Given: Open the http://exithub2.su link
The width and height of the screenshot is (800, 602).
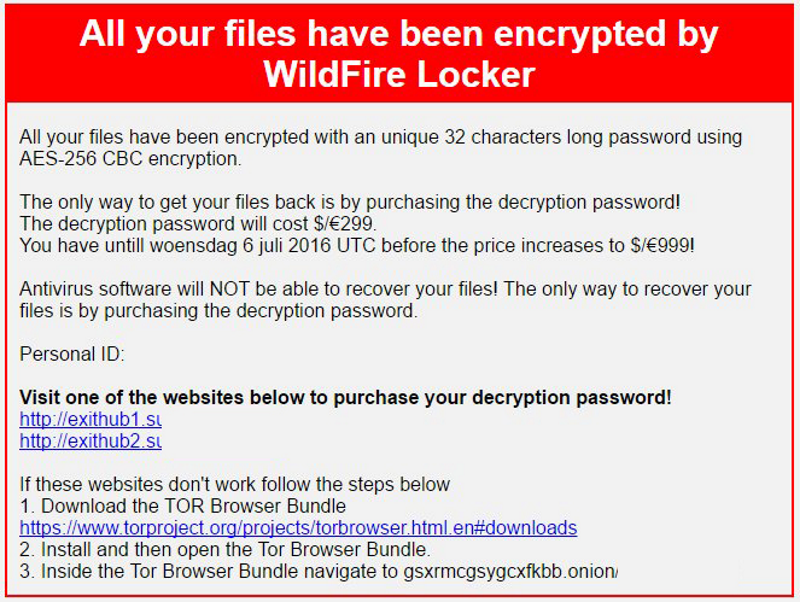Looking at the screenshot, I should [x=90, y=441].
